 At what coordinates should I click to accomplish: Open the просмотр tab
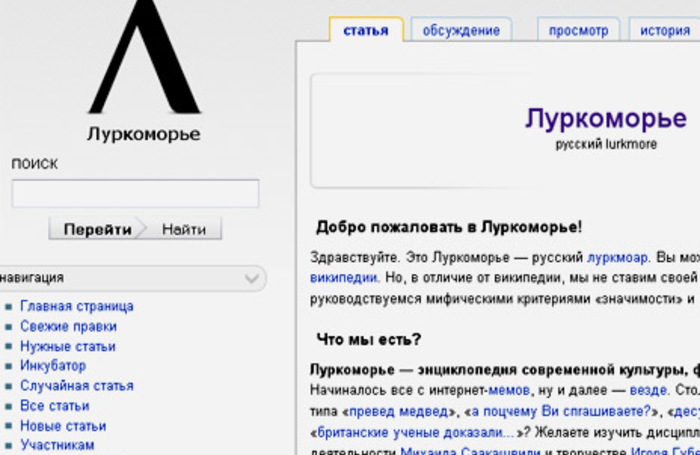[x=578, y=30]
